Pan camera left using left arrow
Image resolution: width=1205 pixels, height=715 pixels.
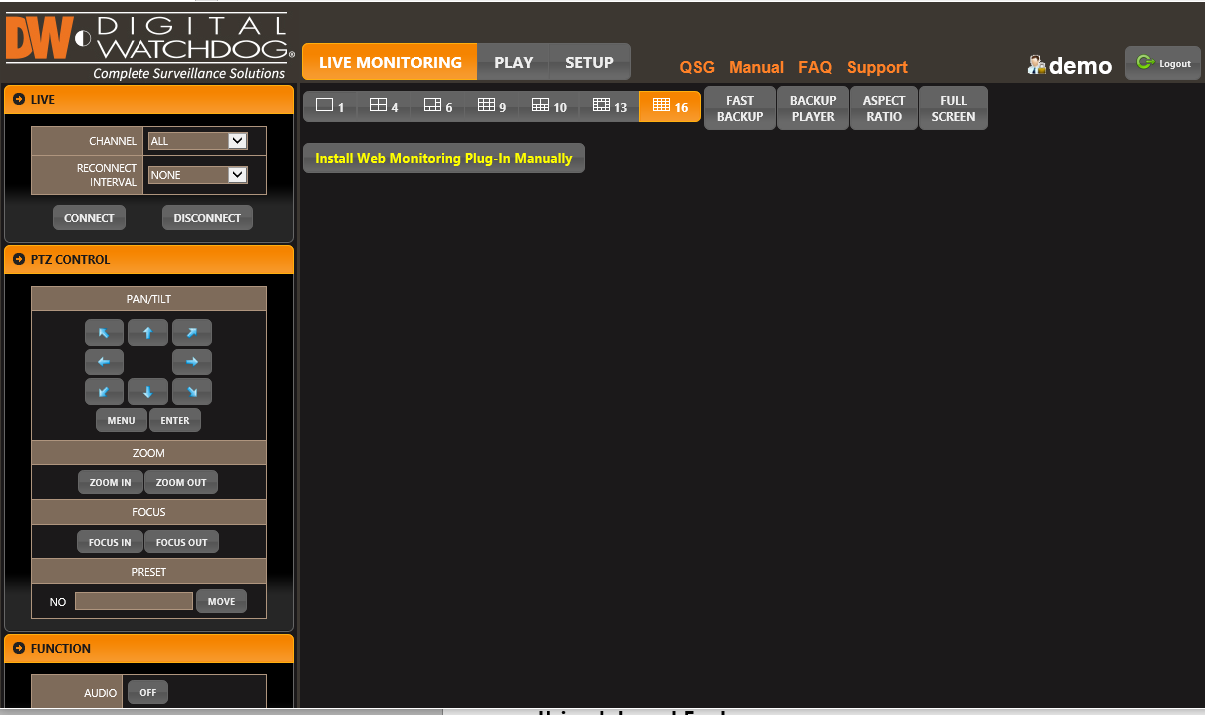click(104, 362)
